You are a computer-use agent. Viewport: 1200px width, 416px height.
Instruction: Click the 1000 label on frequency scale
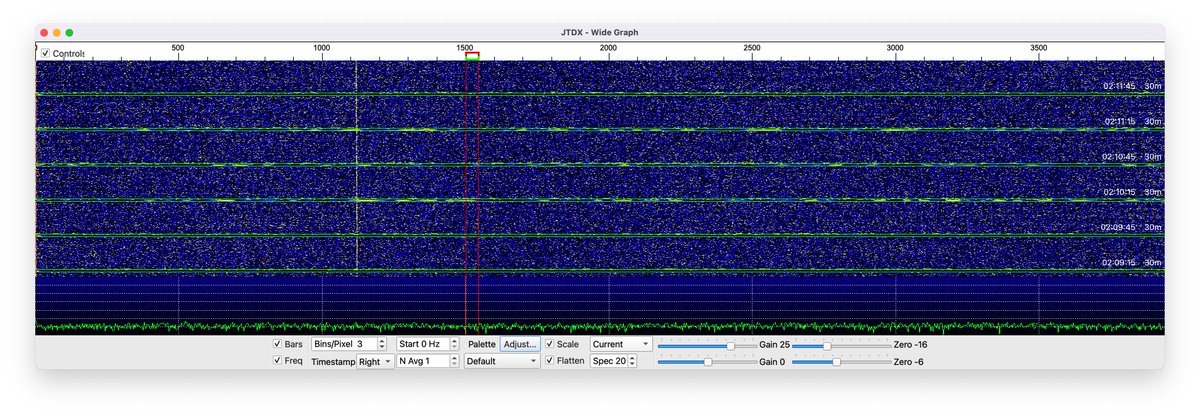click(322, 48)
